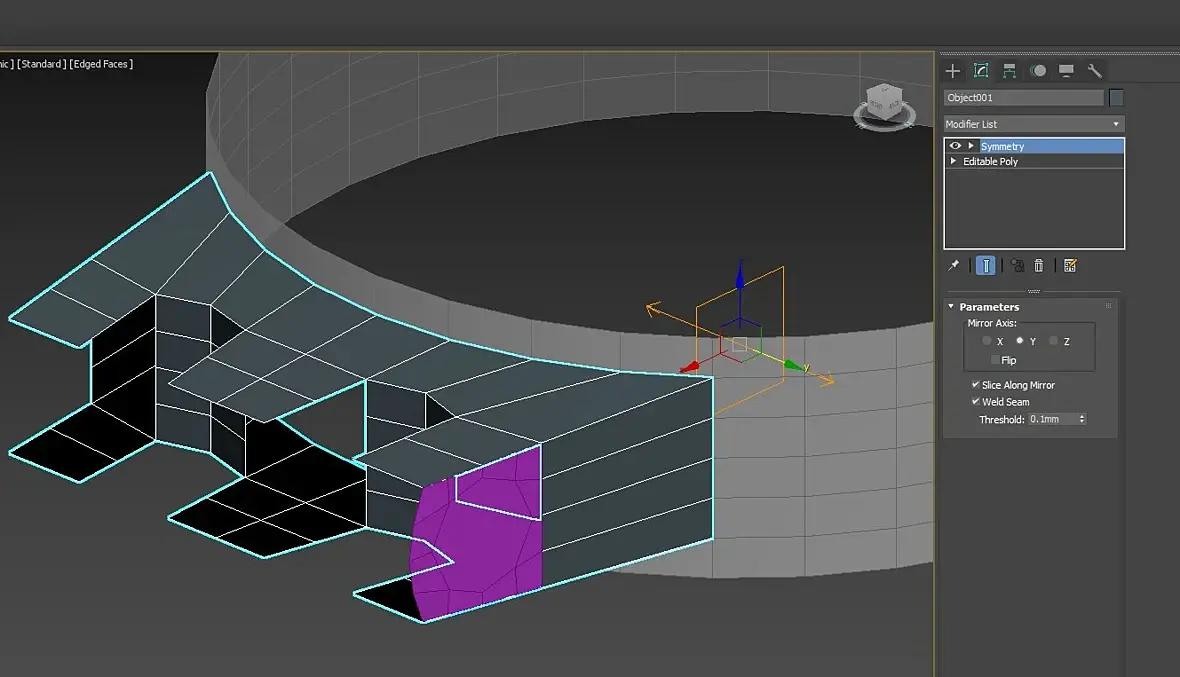Select the X mirror axis radio button

click(x=987, y=341)
